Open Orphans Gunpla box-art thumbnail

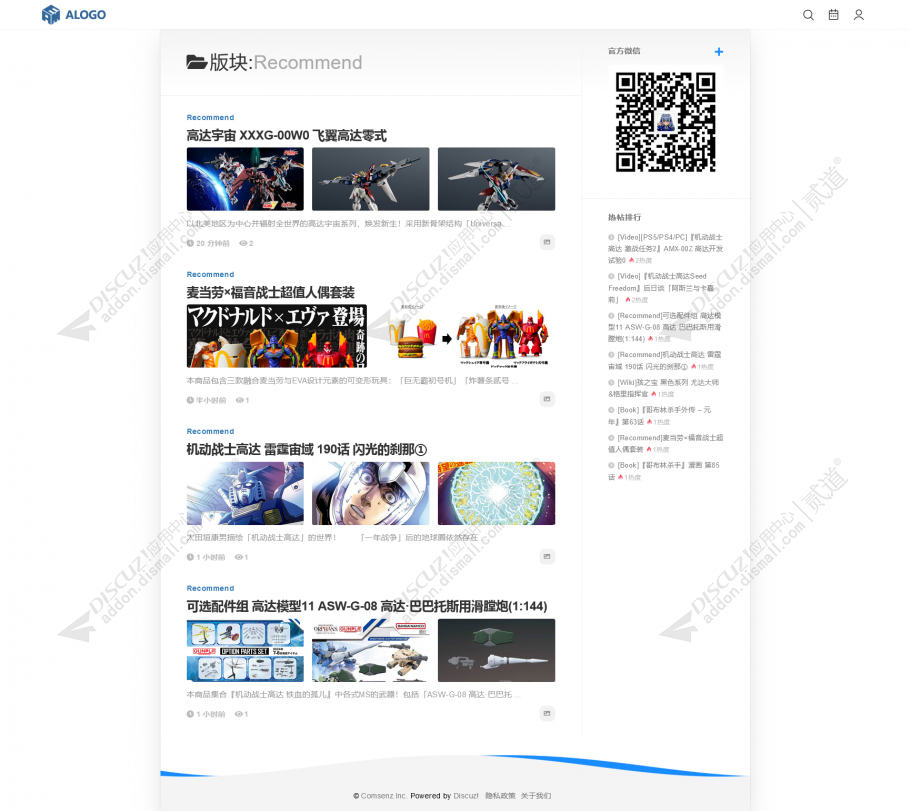[371, 650]
